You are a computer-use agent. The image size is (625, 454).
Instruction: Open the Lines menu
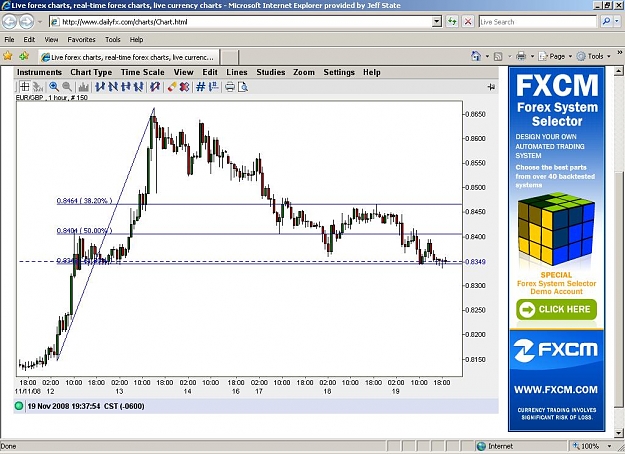pyautogui.click(x=237, y=72)
